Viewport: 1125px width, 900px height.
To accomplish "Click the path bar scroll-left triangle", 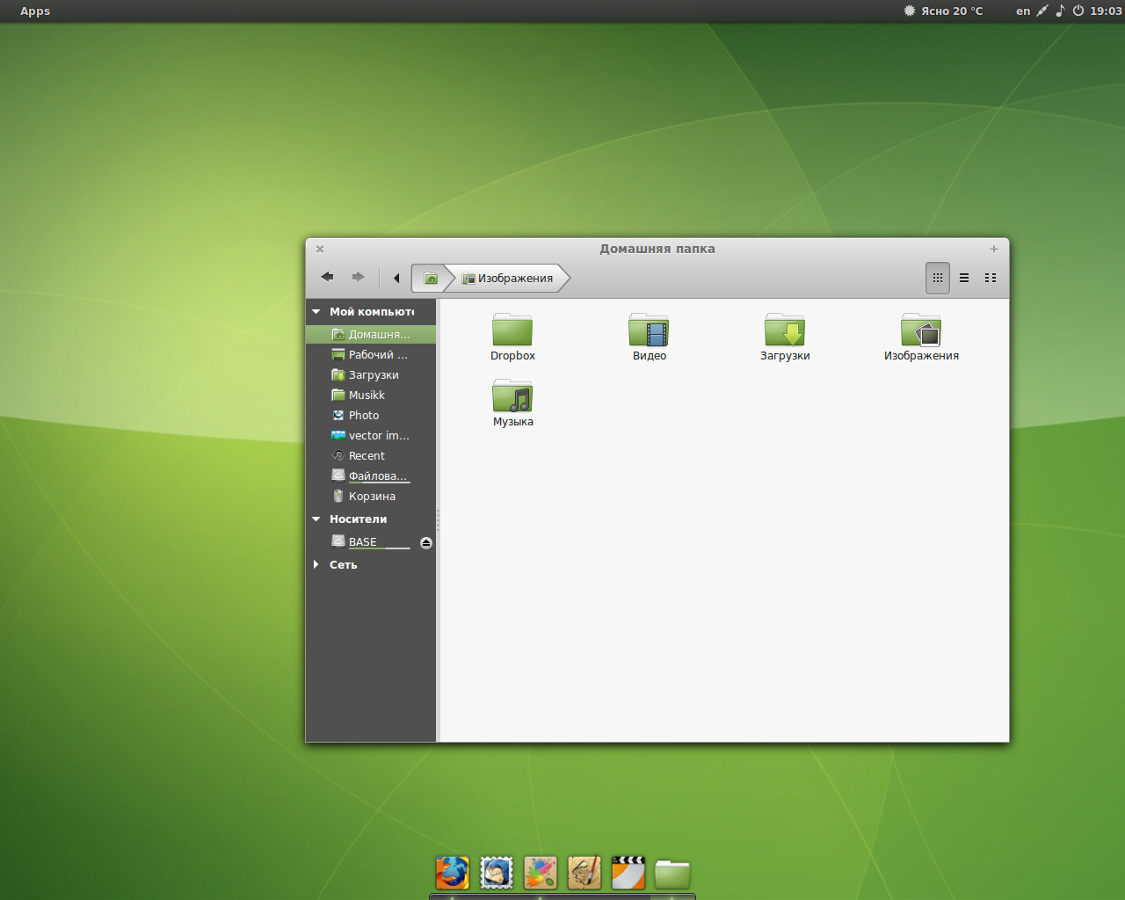I will (x=396, y=278).
